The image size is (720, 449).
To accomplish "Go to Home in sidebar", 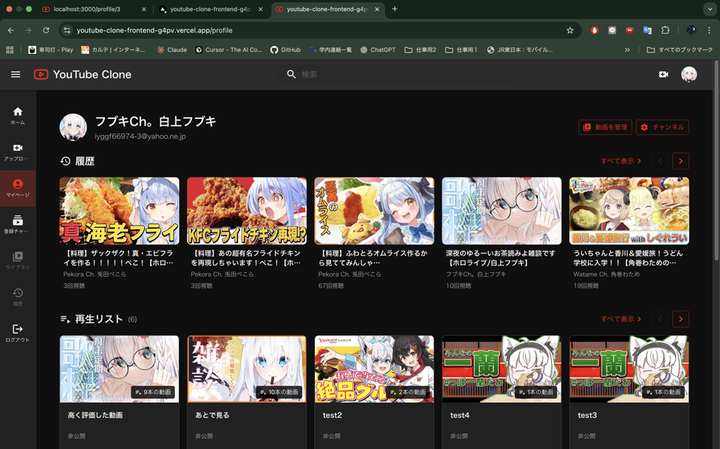I will pyautogui.click(x=17, y=116).
